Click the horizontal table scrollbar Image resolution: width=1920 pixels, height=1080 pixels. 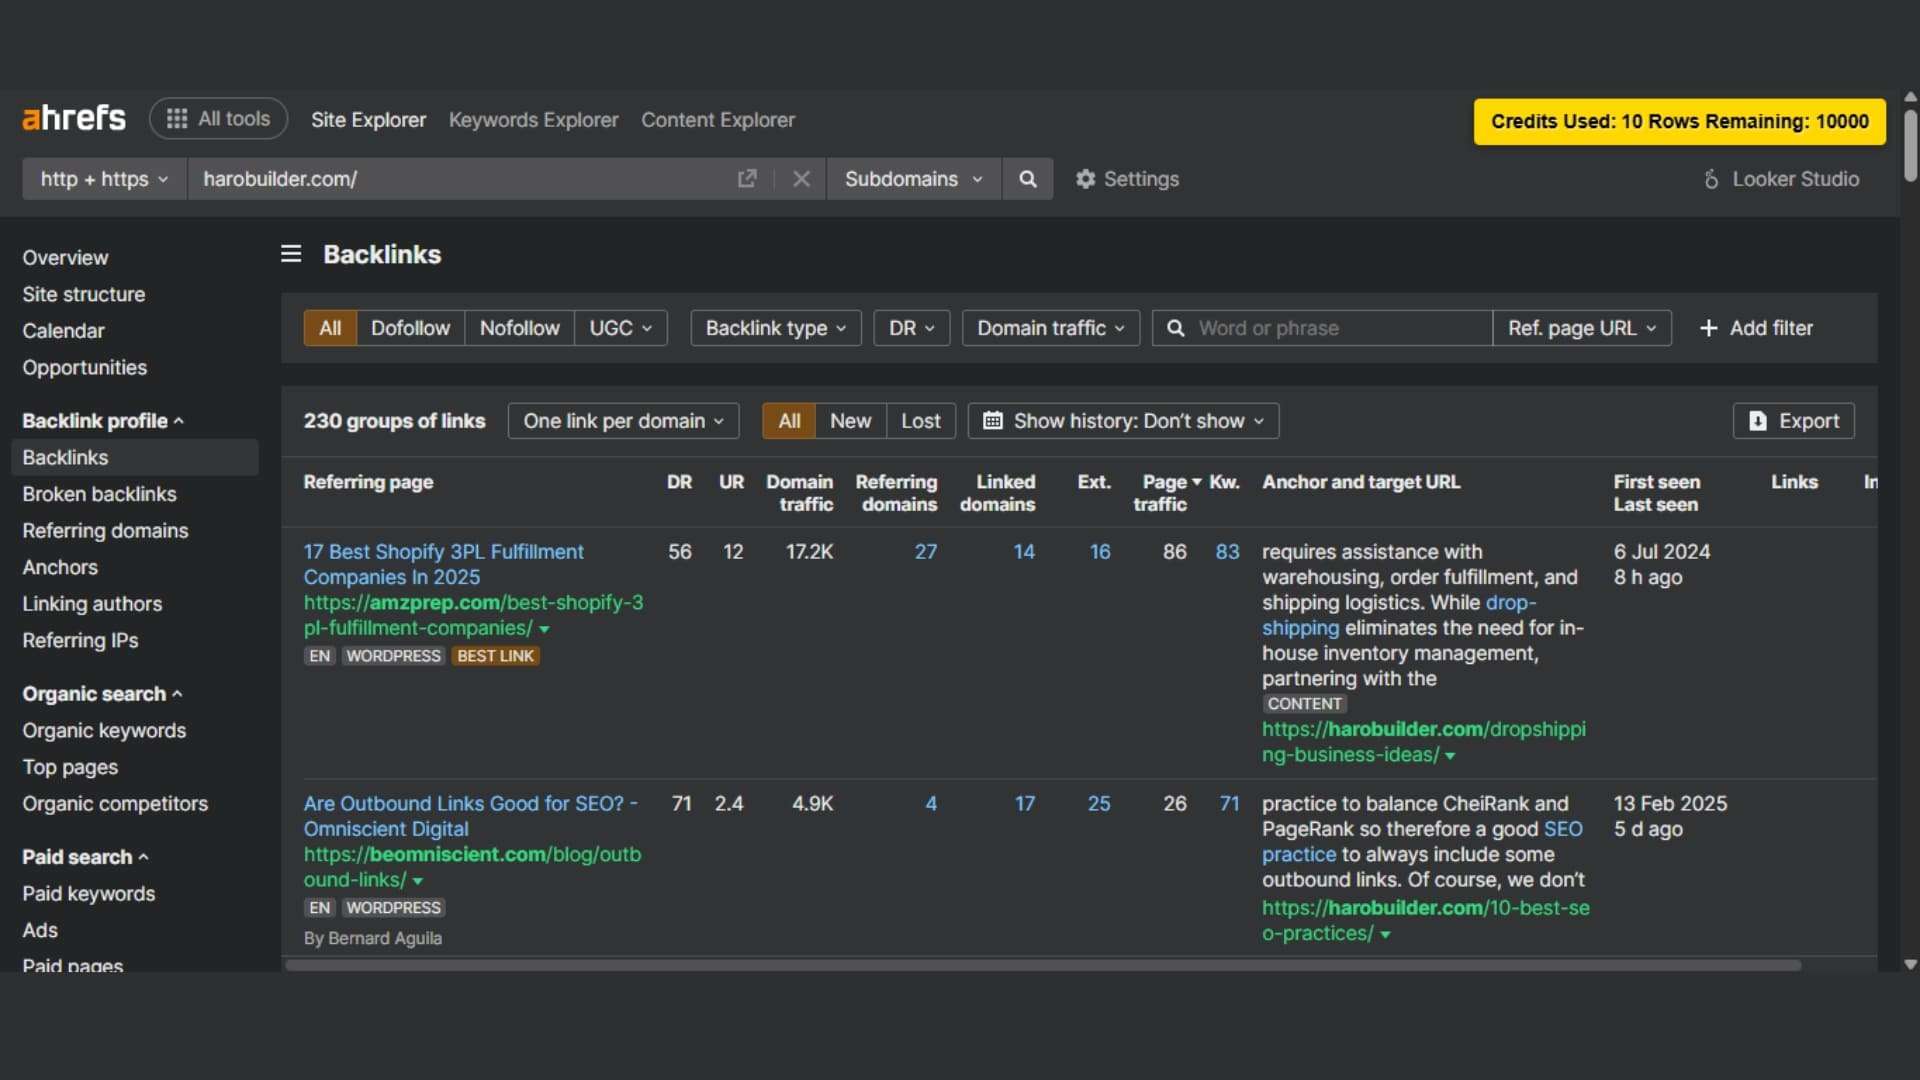coord(1043,966)
